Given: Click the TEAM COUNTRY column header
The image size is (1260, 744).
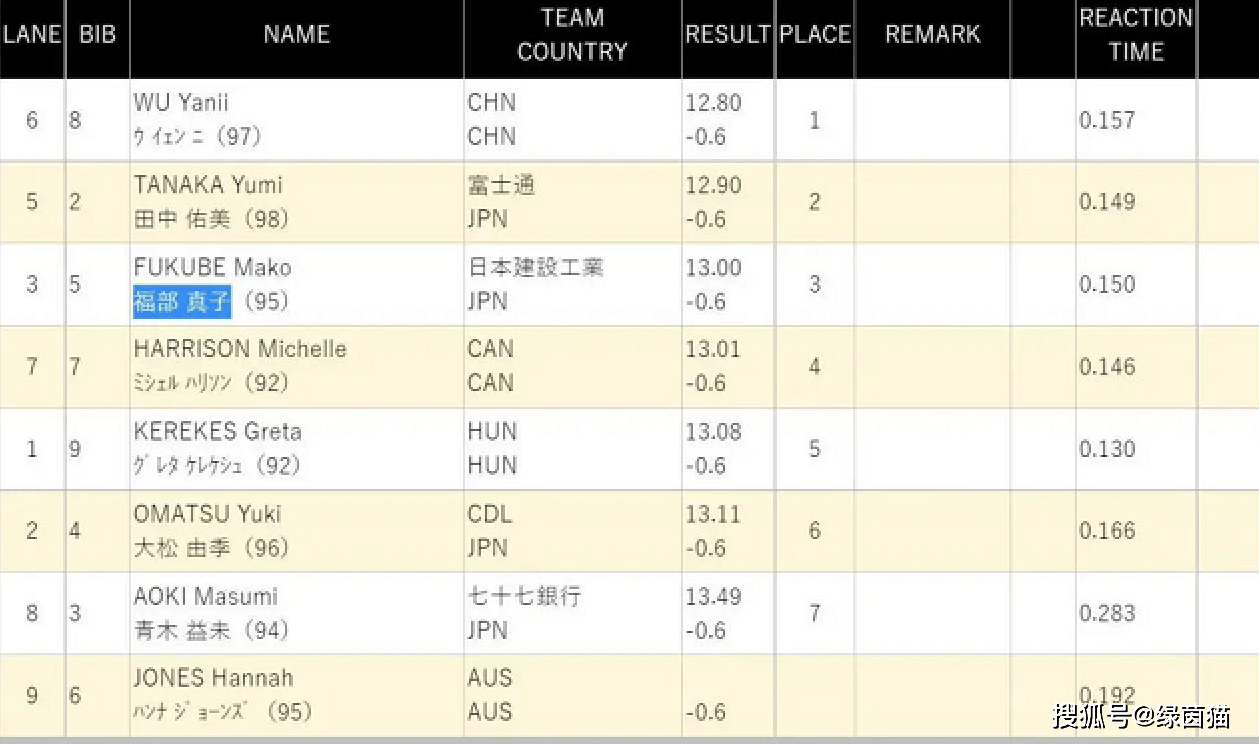Looking at the screenshot, I should pos(572,35).
